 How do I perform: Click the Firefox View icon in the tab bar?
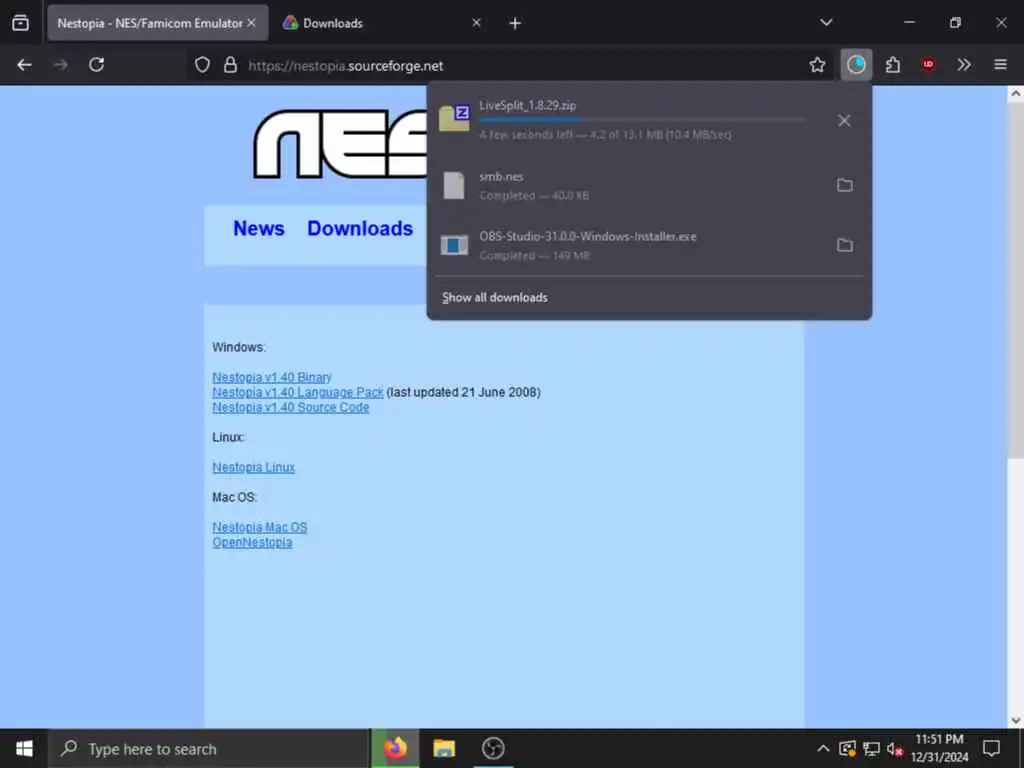coord(20,23)
